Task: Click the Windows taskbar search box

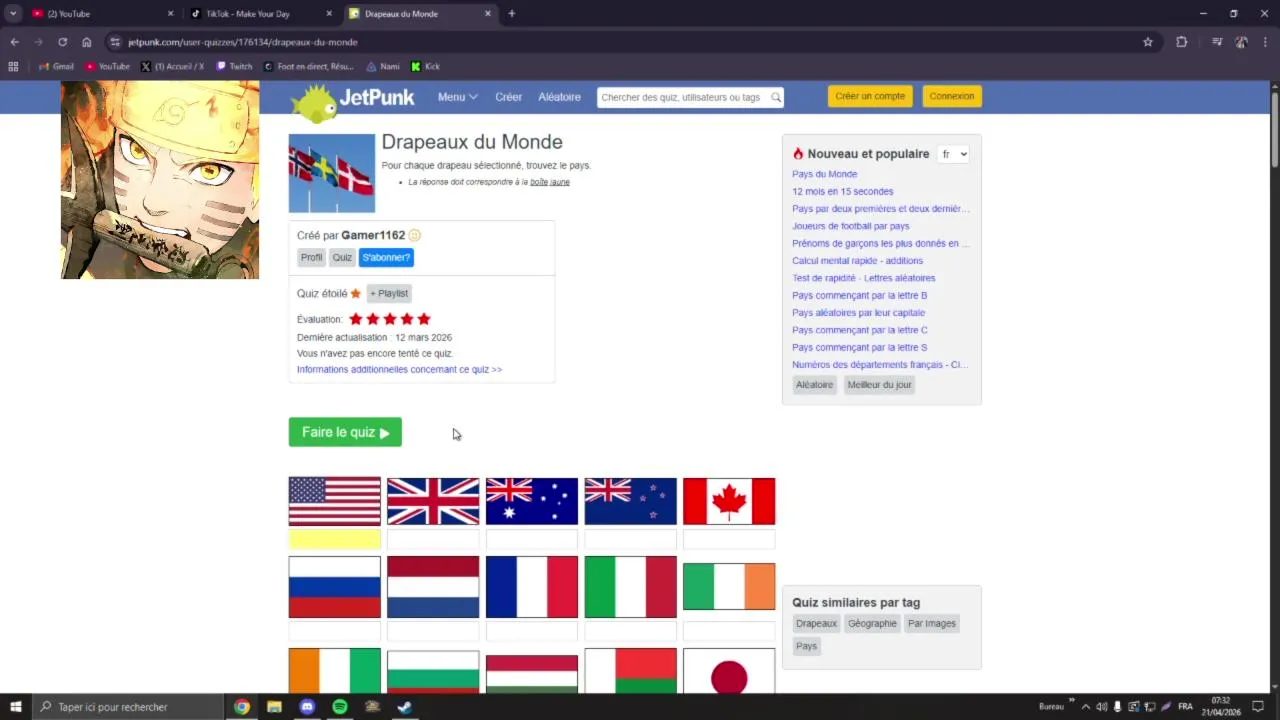Action: pos(126,707)
